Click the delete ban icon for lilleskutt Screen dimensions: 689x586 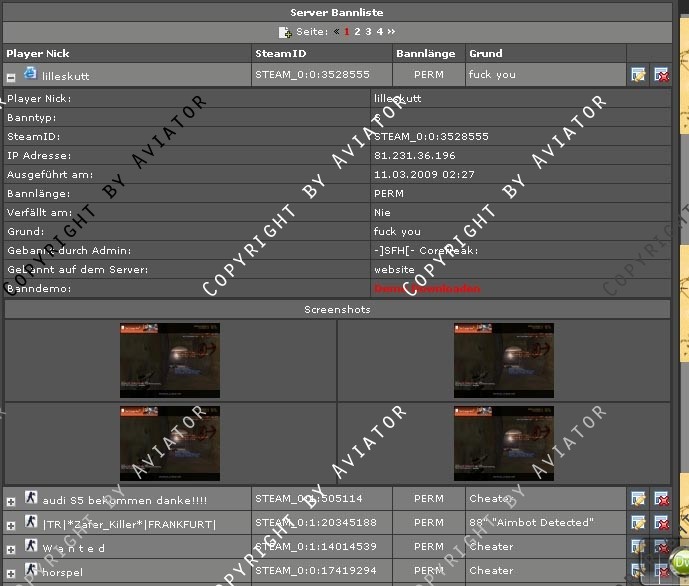pos(661,75)
